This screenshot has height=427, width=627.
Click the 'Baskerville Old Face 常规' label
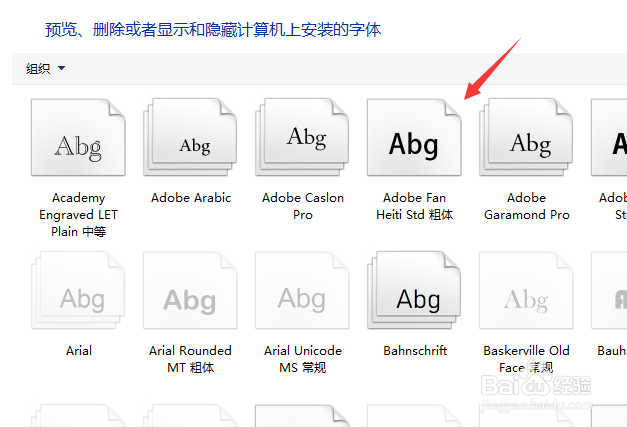coord(526,359)
